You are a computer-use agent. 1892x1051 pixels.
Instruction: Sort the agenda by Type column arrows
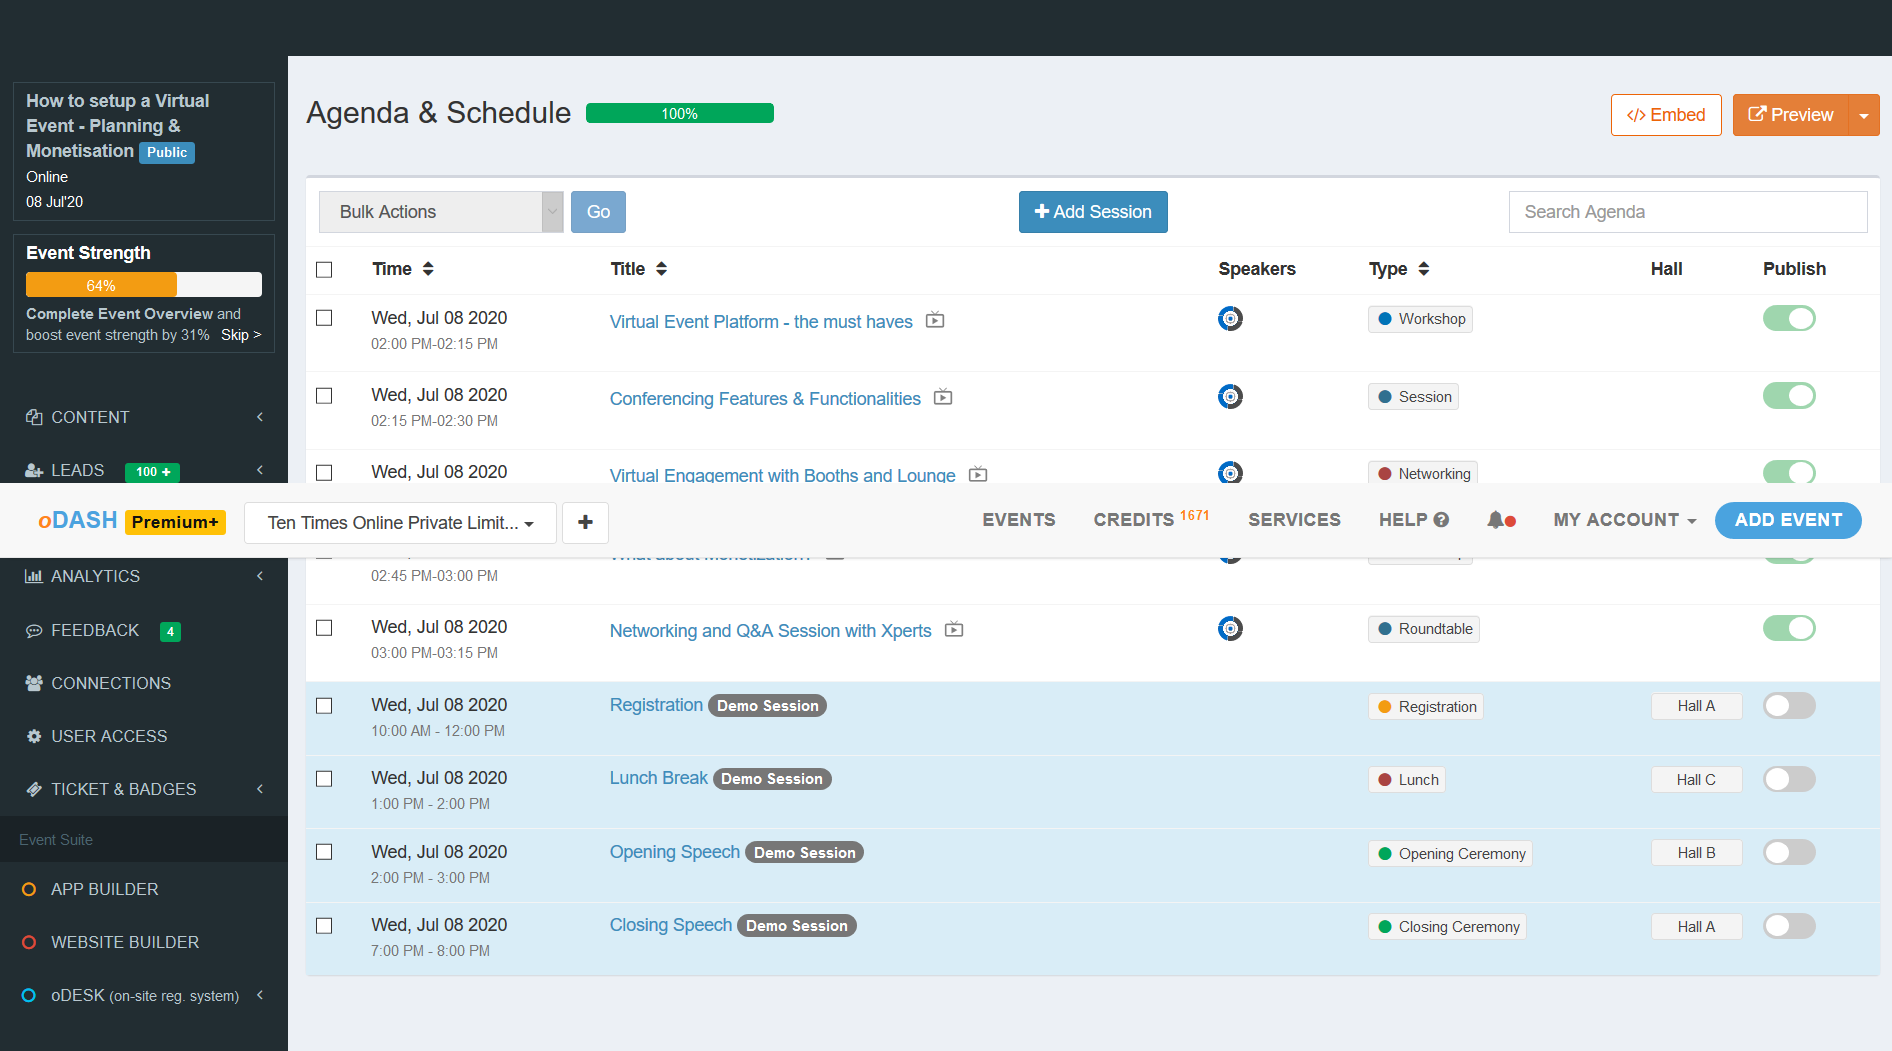(x=1423, y=269)
